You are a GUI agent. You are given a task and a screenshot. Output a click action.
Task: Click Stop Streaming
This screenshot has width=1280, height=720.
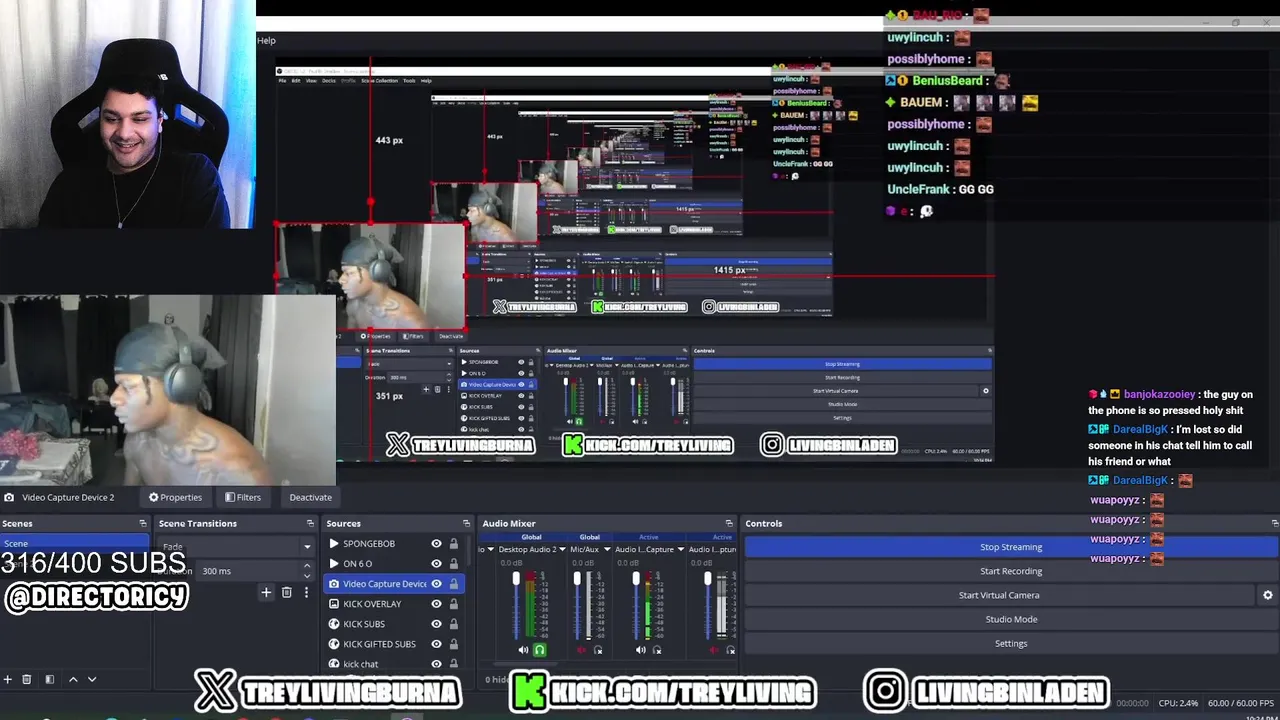(x=1011, y=547)
